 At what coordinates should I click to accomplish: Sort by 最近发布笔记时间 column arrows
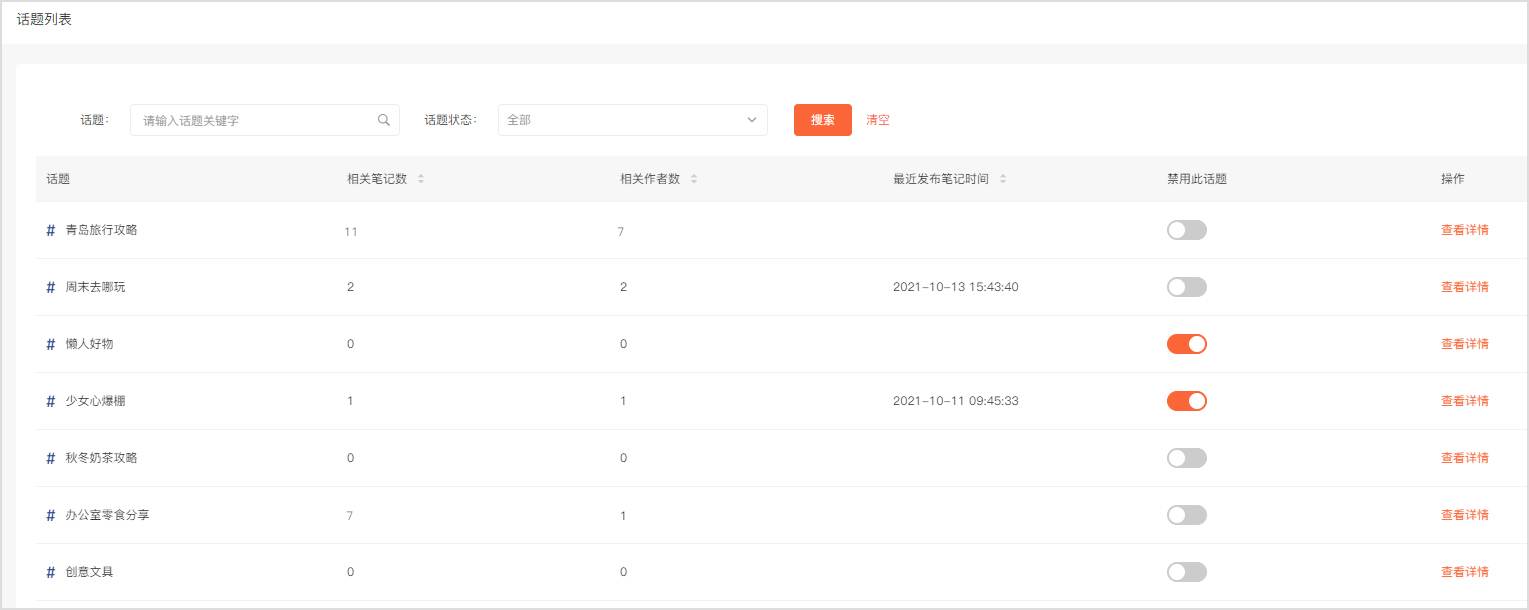(1003, 179)
